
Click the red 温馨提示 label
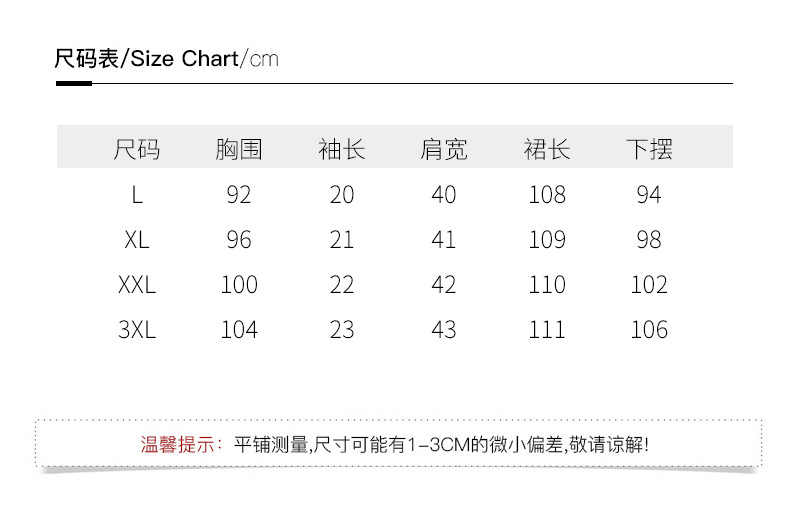coord(182,445)
